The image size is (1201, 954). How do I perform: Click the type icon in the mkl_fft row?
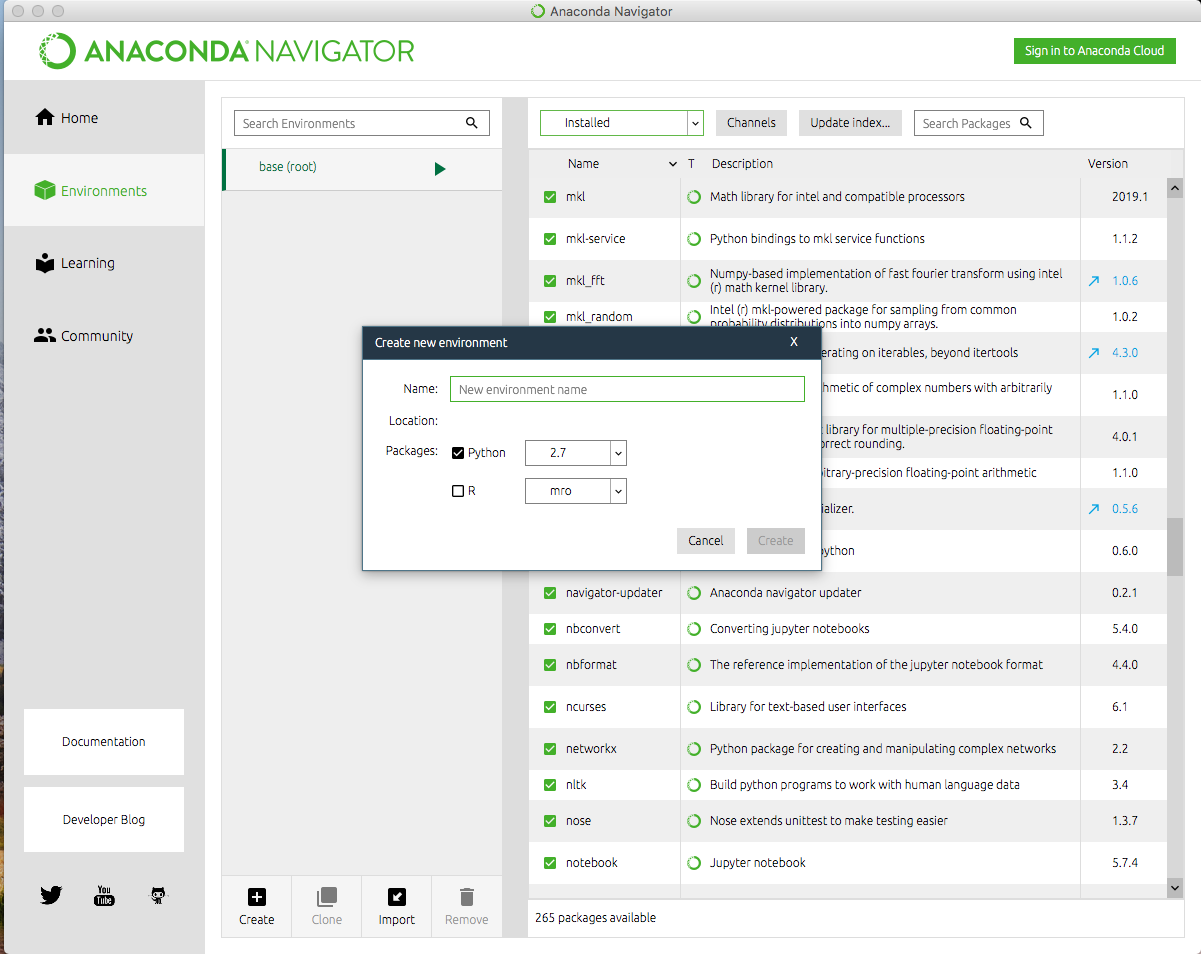[x=694, y=281]
